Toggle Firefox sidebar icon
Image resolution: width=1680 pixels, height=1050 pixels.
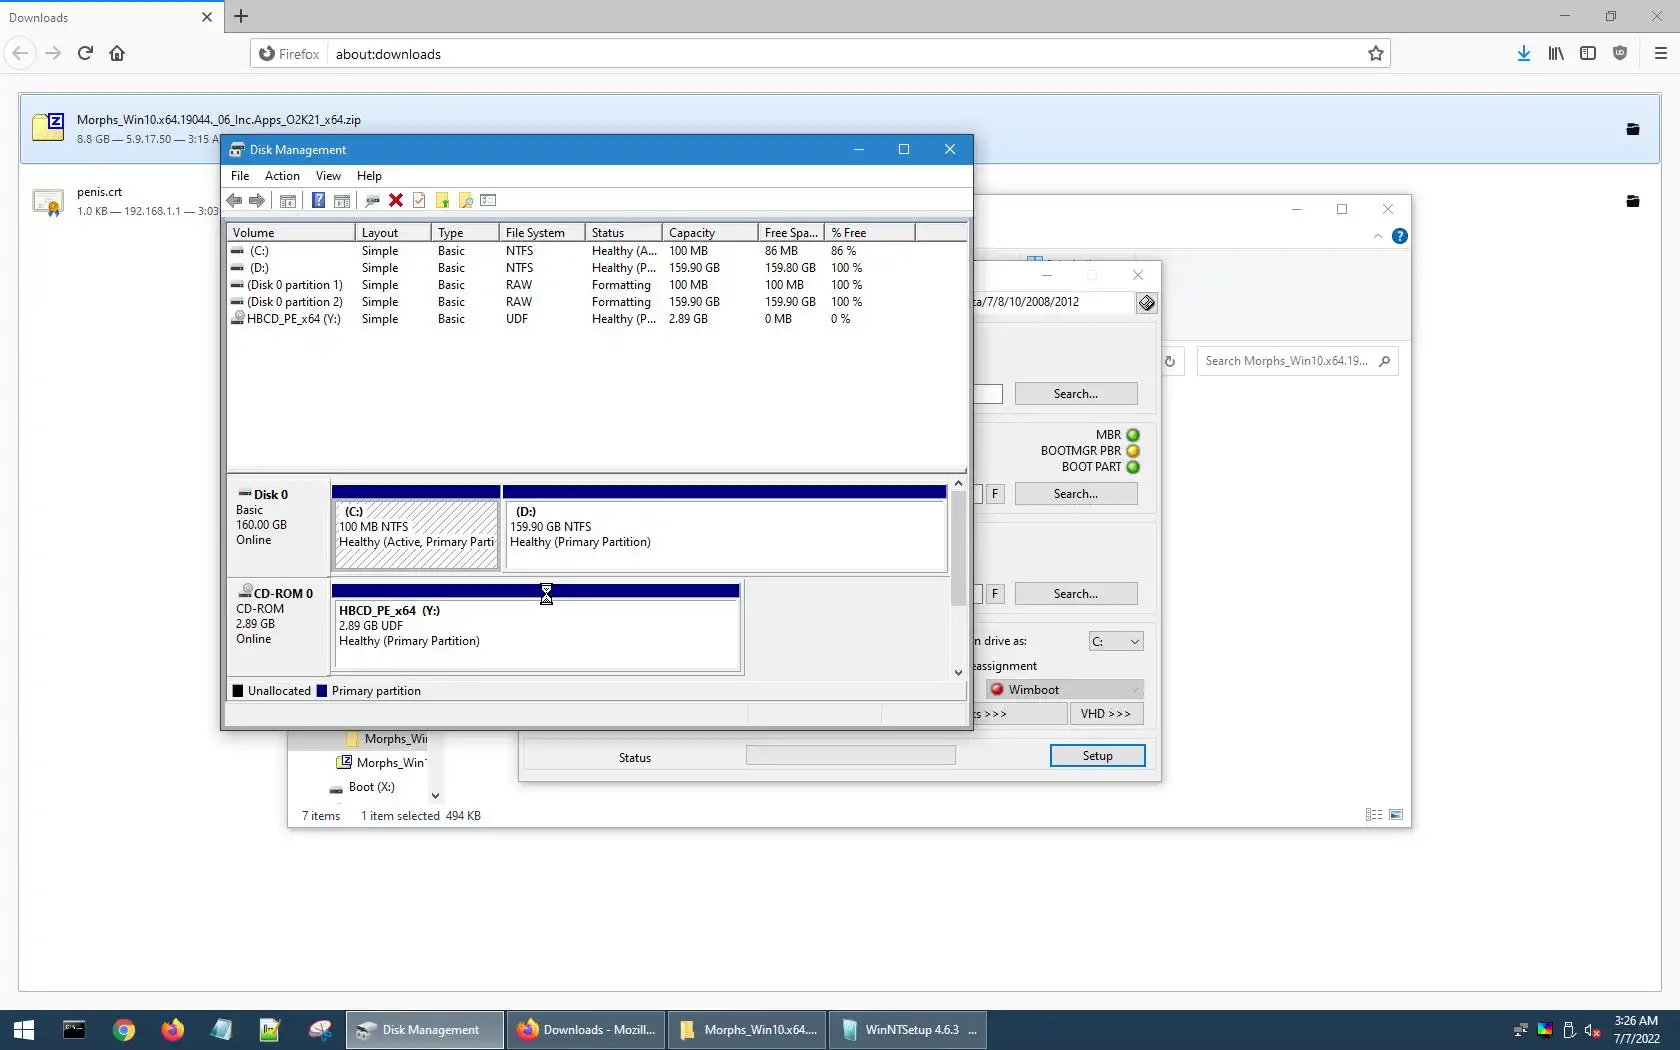coord(1588,54)
